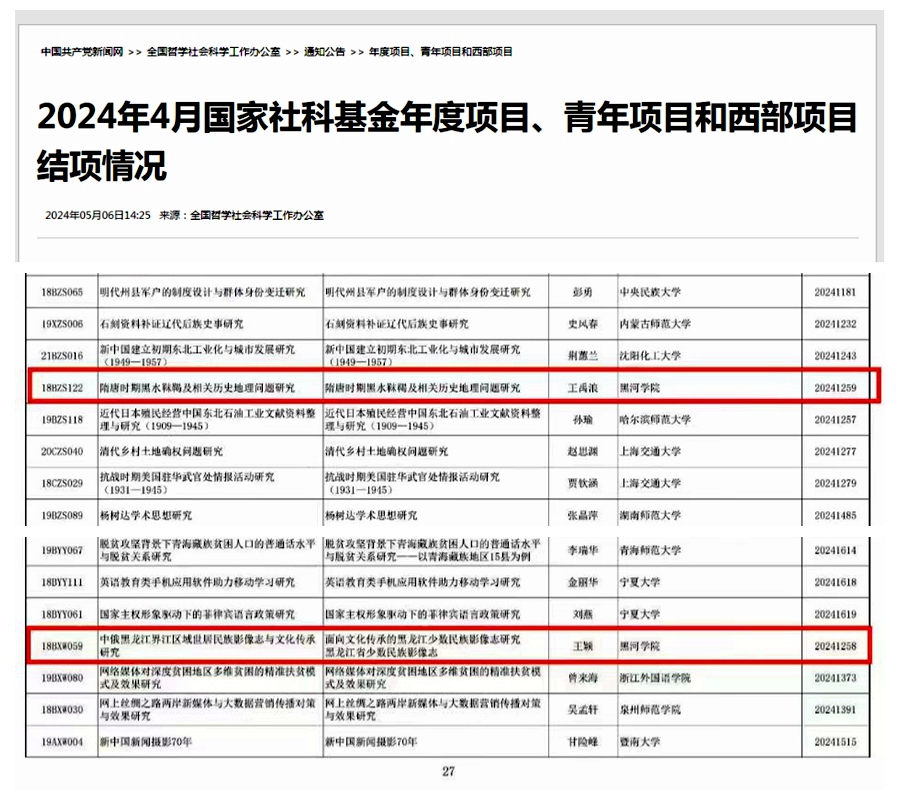Select the institution 哈尔滨师范大学
Viewport: 900px width, 800px height.
pyautogui.click(x=655, y=420)
